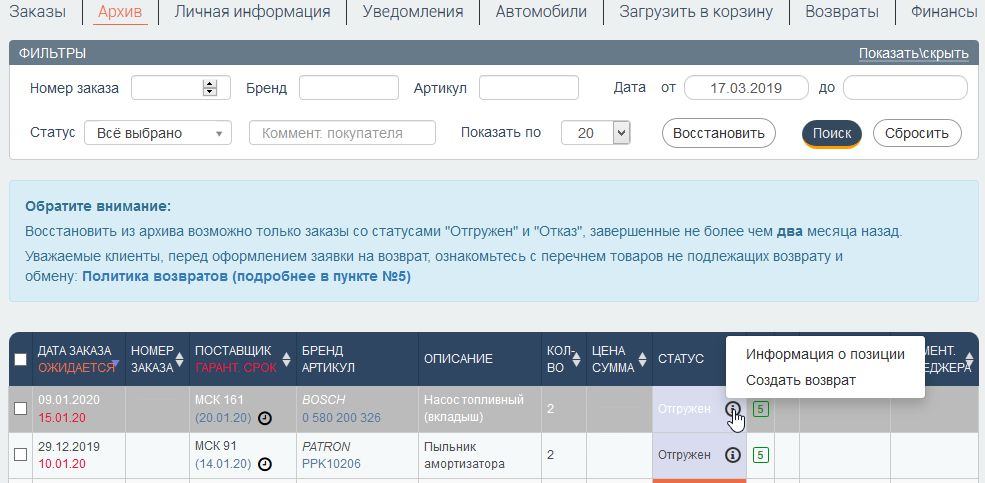985x483 pixels.
Task: Click the Артикул input field
Action: (x=528, y=88)
